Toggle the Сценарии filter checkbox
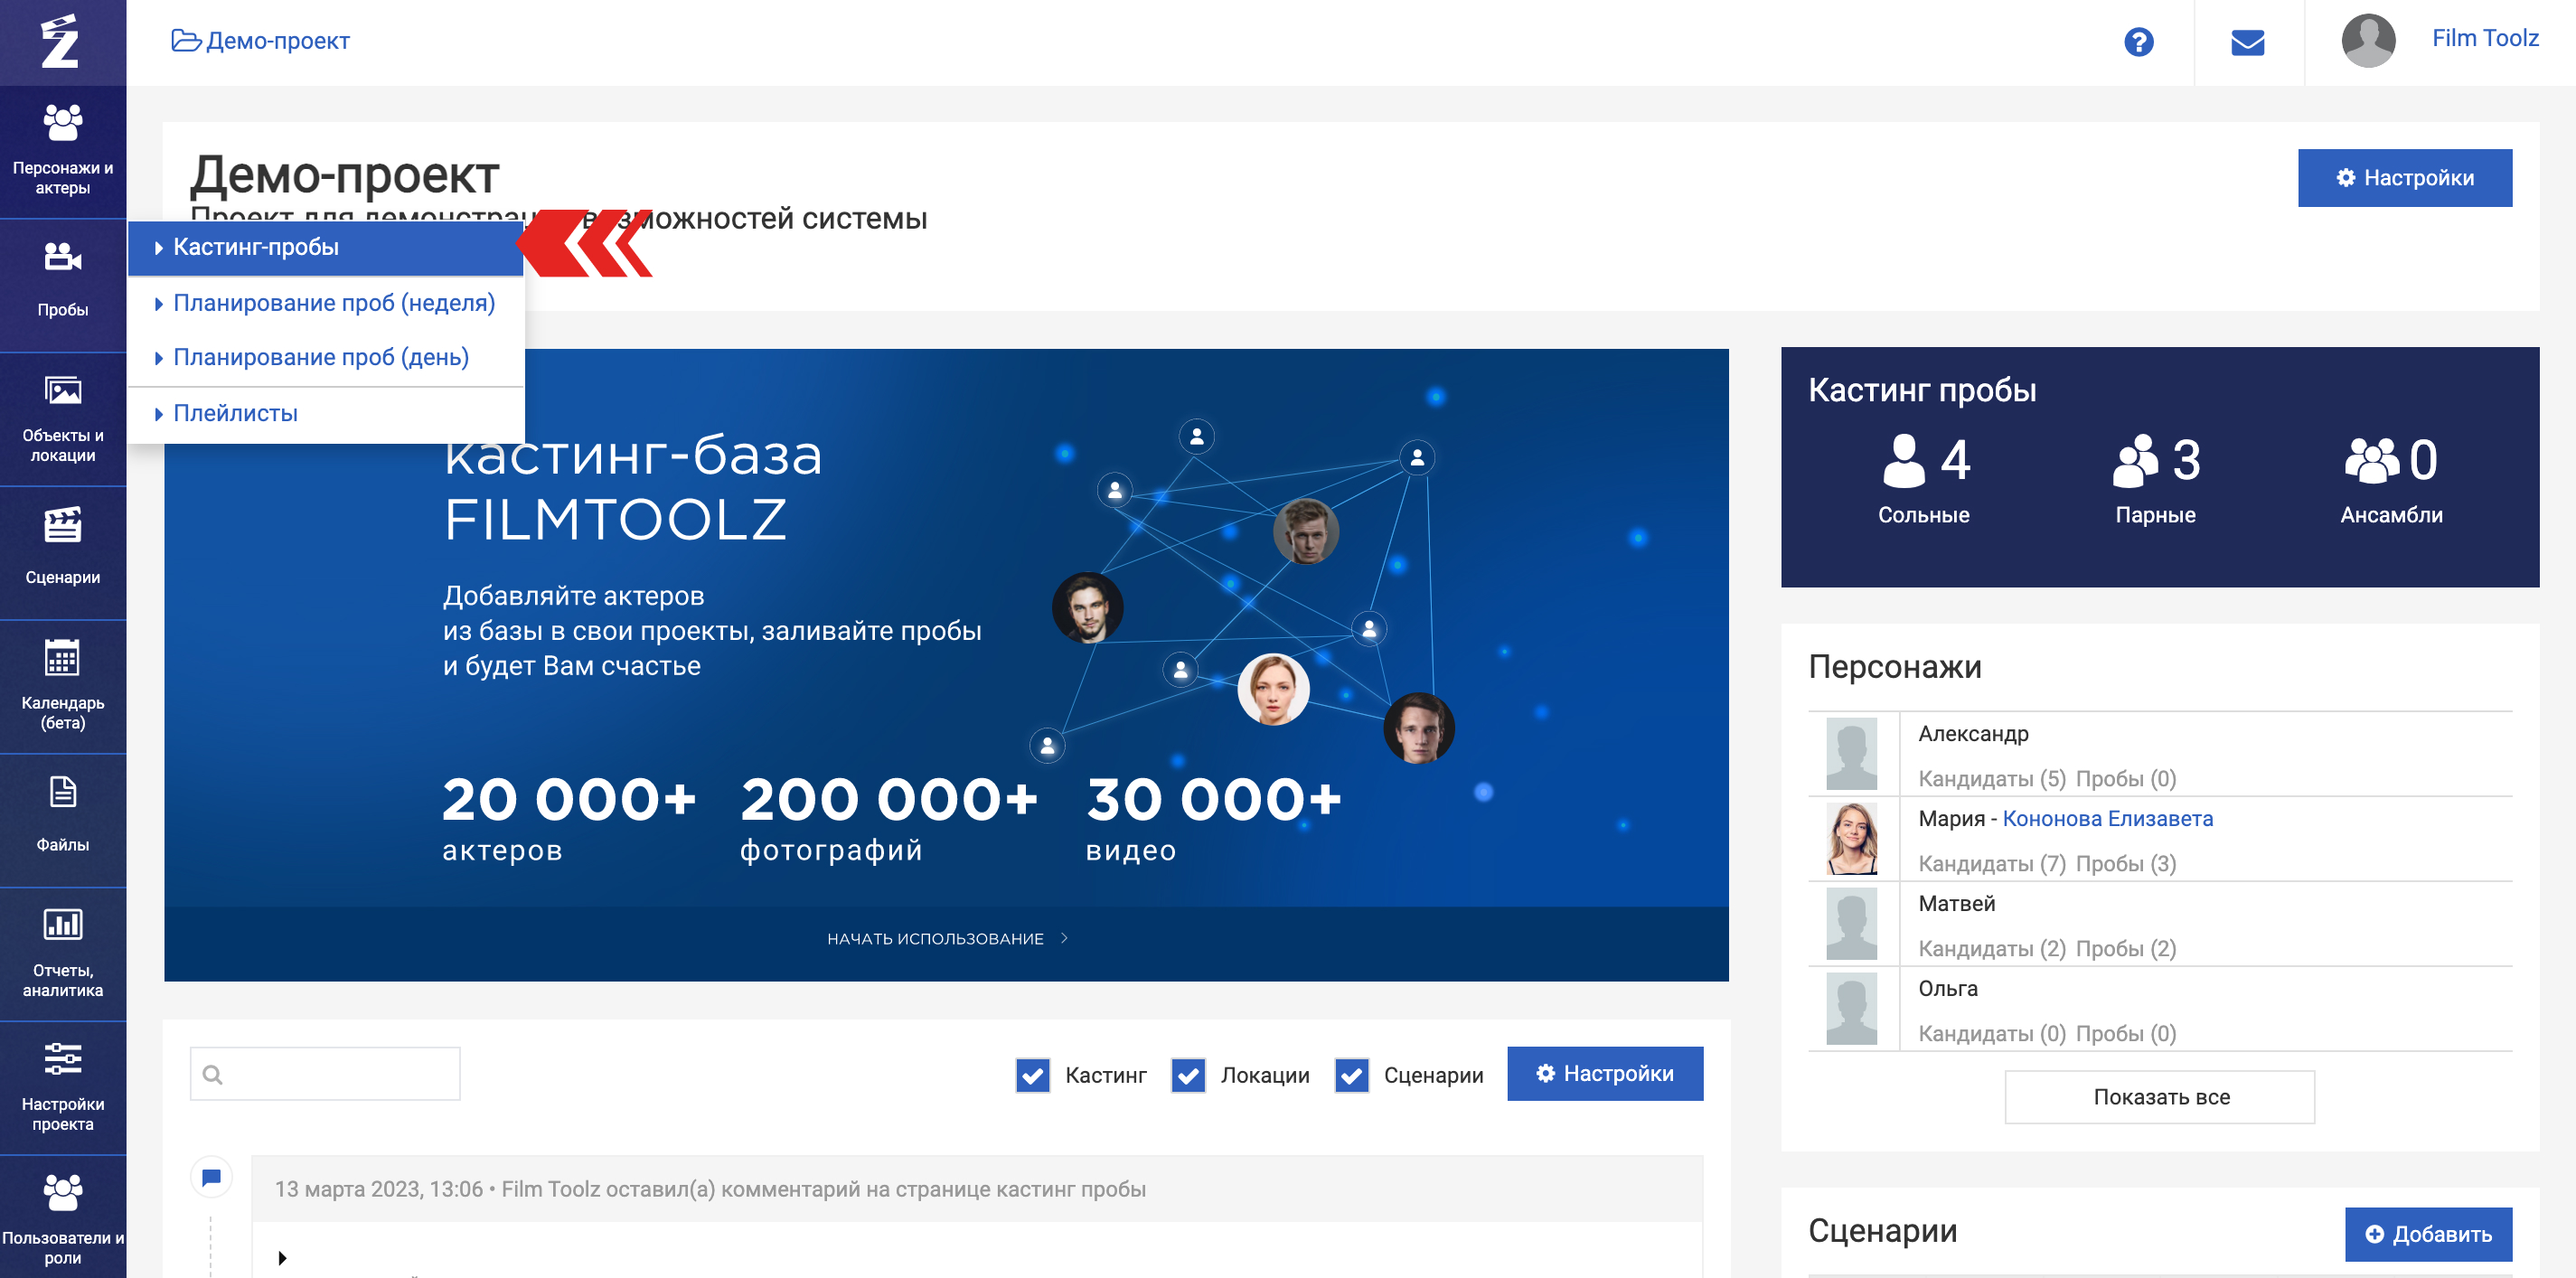This screenshot has width=2576, height=1278. [1351, 1075]
